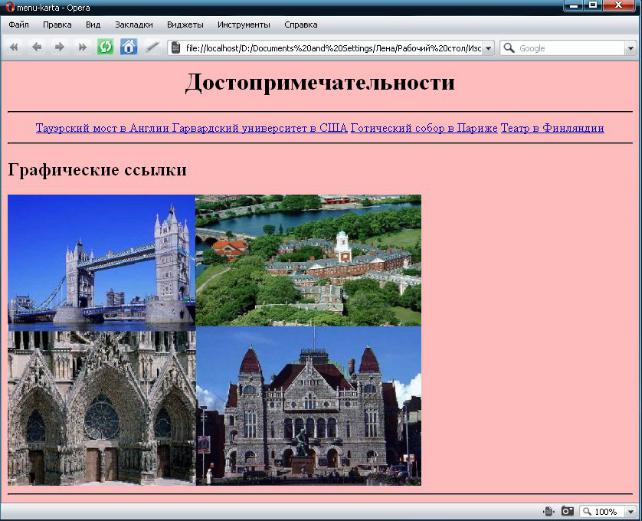Open the address bar history dropdown

point(488,48)
